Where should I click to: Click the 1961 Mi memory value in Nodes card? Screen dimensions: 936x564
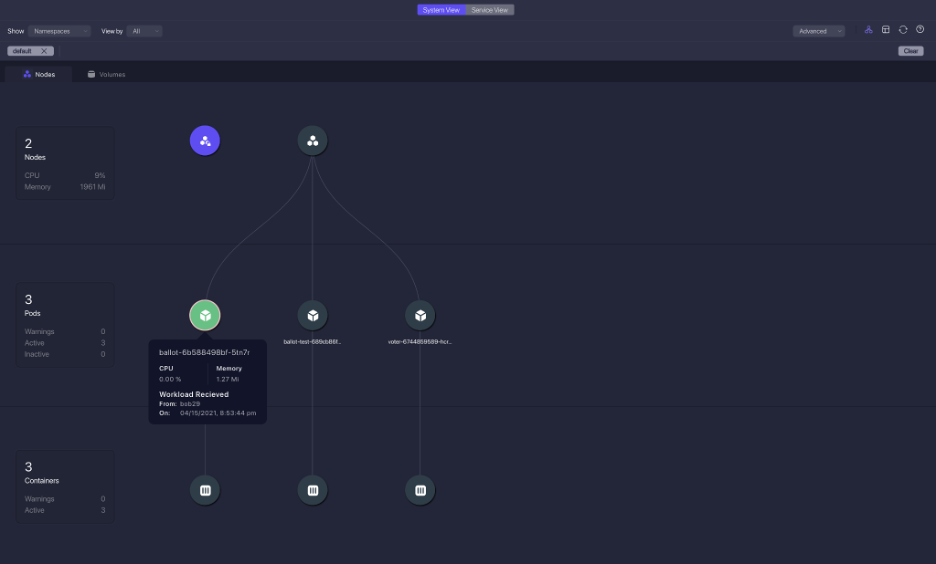pyautogui.click(x=93, y=187)
